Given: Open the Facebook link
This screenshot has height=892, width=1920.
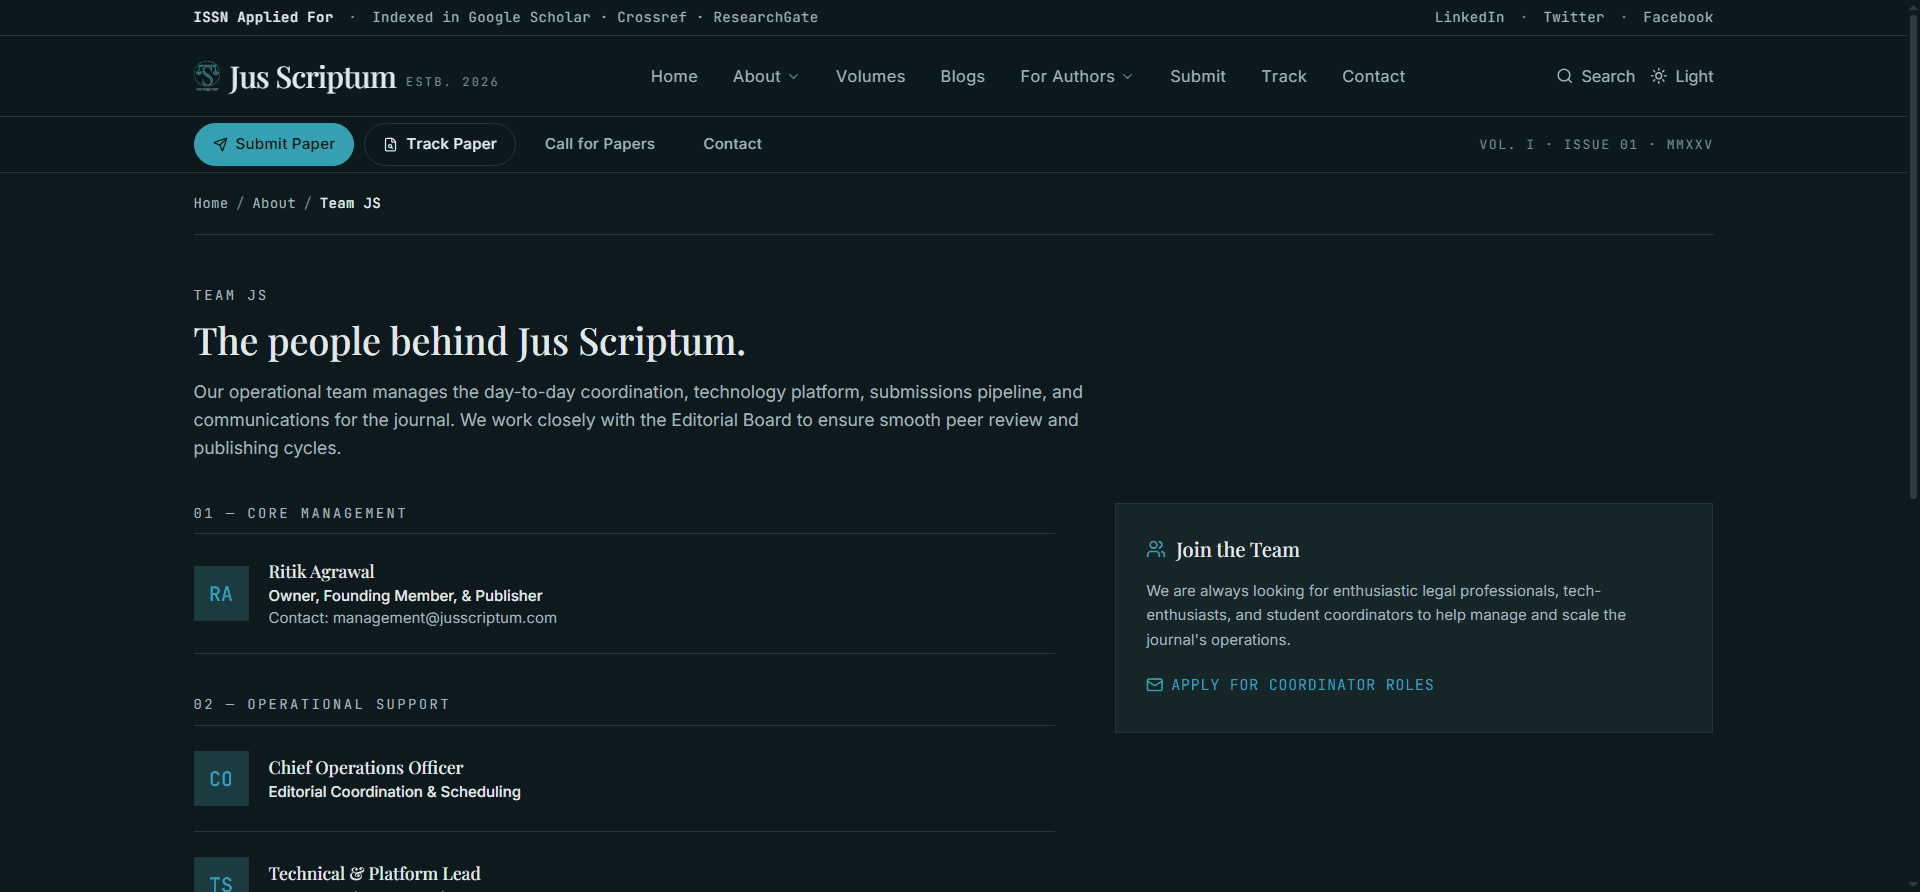Looking at the screenshot, I should click(x=1678, y=17).
